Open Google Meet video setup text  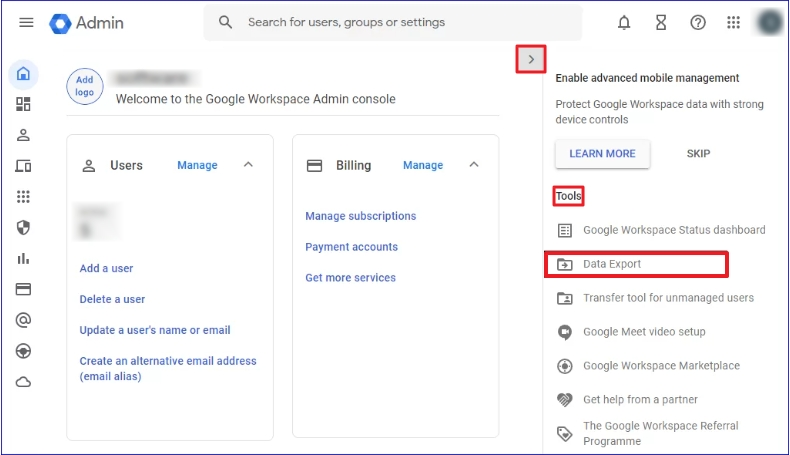coord(644,332)
